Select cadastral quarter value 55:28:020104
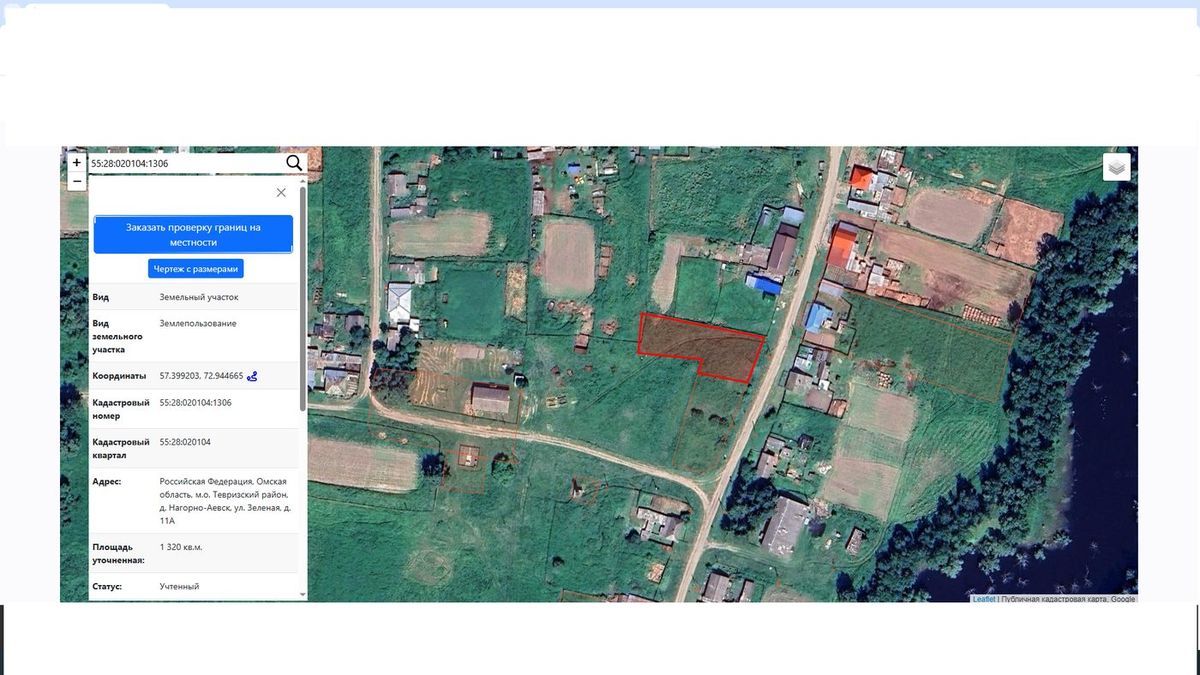1200x675 pixels. [x=185, y=441]
